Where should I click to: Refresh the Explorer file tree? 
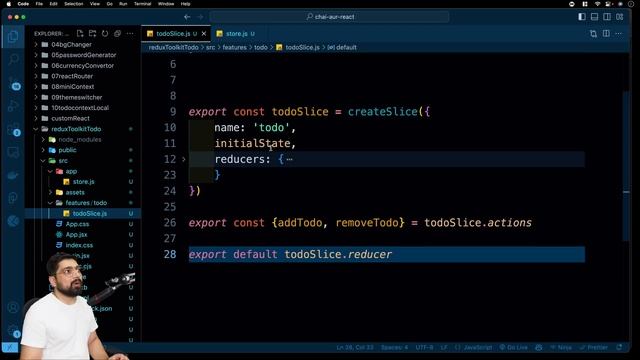click(105, 33)
